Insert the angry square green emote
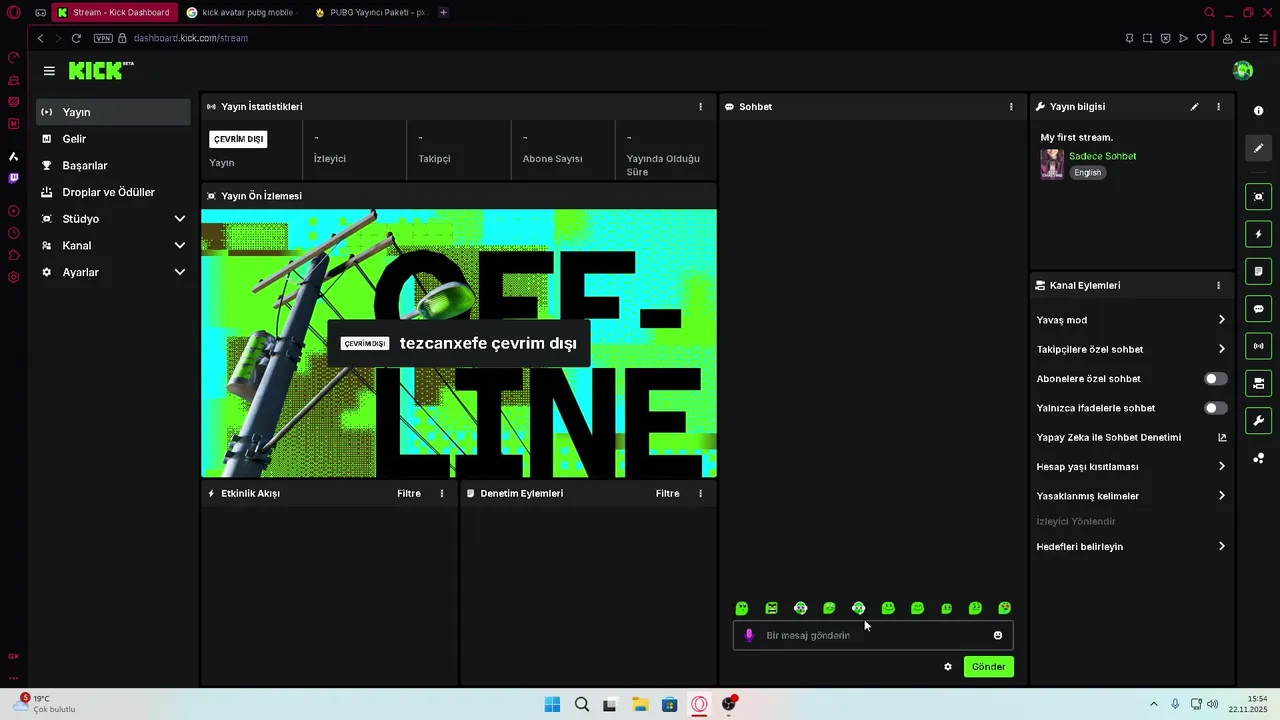Screen dimensions: 1280x720 (771, 608)
